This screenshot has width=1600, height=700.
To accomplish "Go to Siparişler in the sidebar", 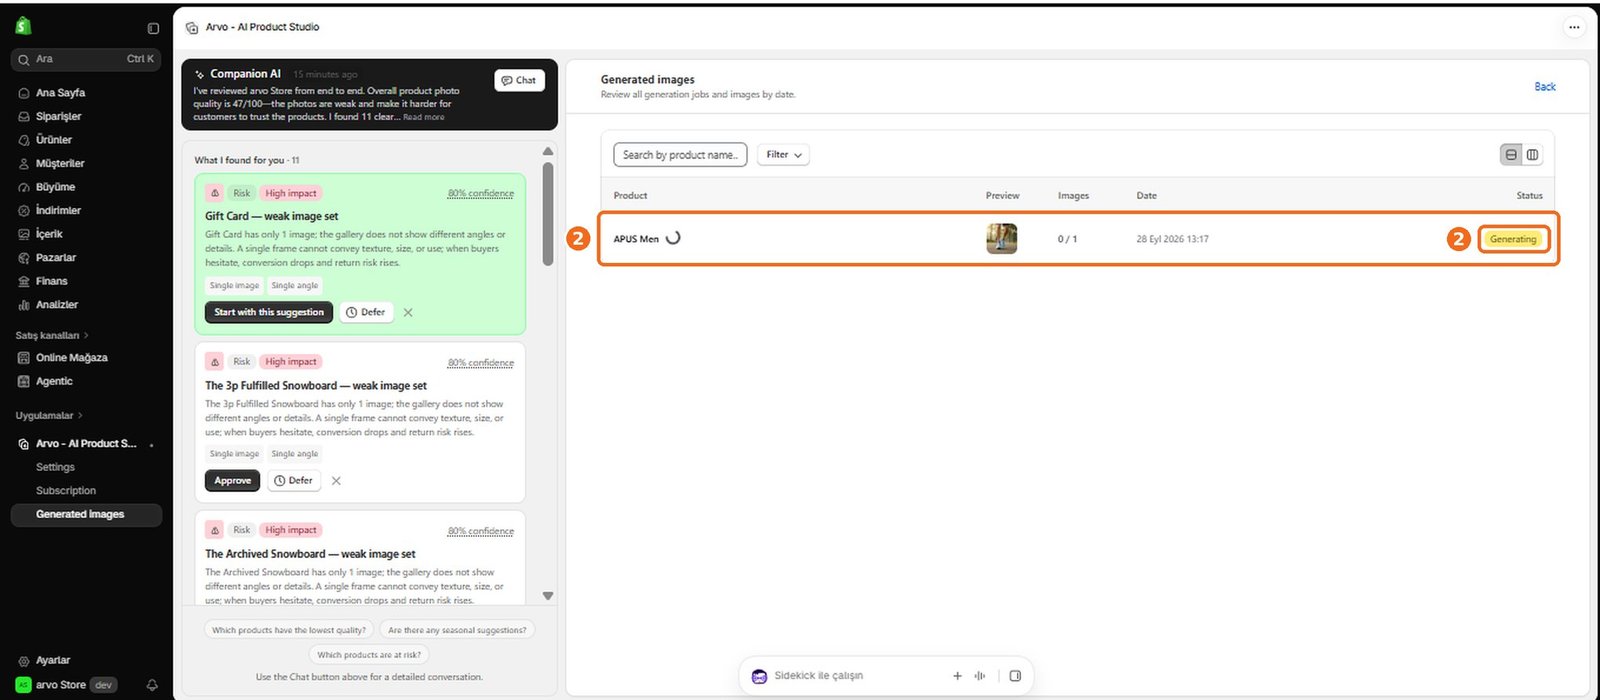I will click(58, 116).
